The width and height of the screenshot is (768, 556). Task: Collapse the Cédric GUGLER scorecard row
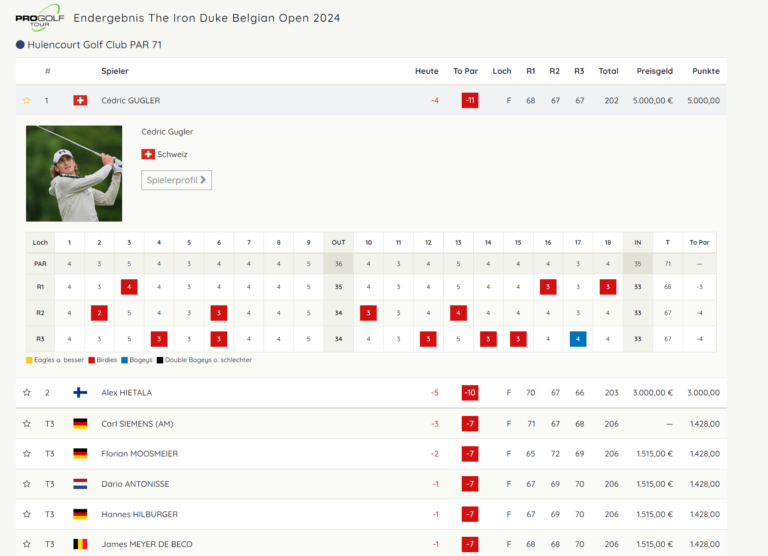click(371, 100)
